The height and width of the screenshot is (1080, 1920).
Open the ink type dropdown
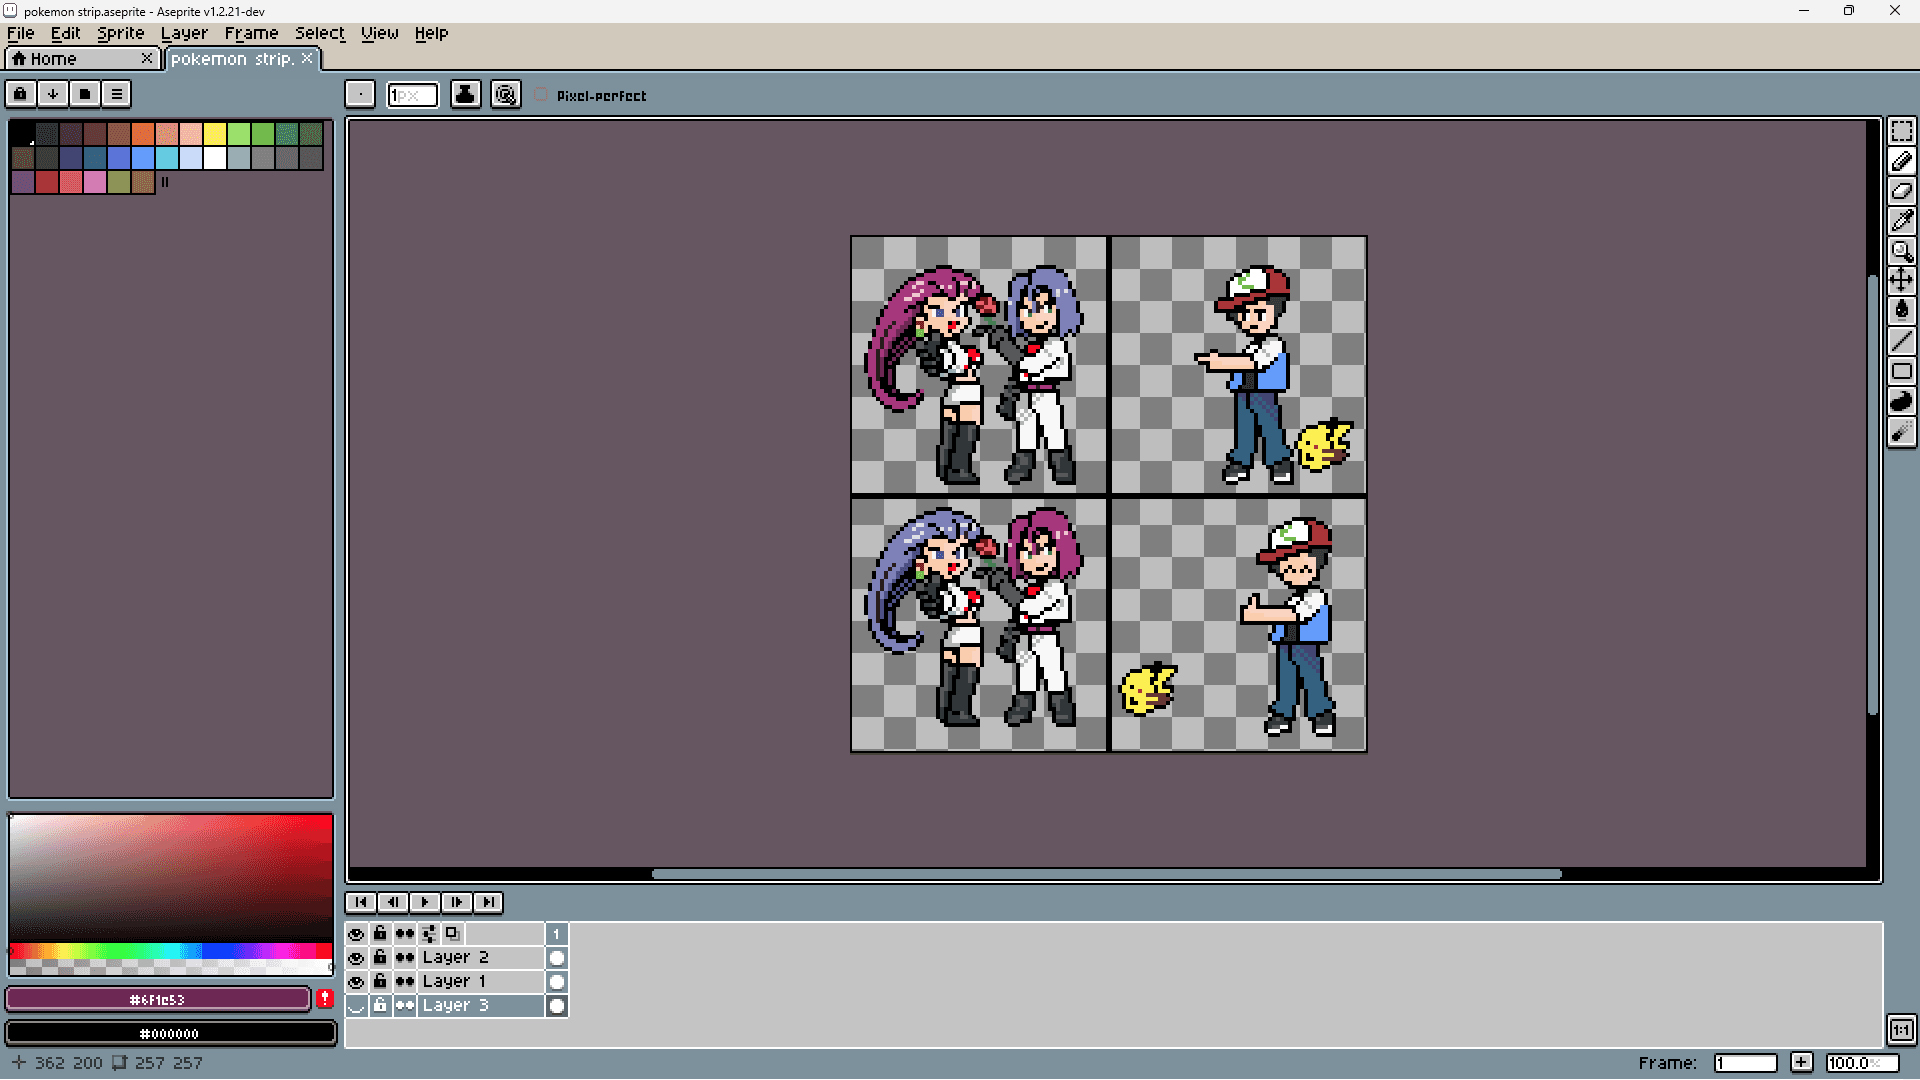pyautogui.click(x=465, y=95)
